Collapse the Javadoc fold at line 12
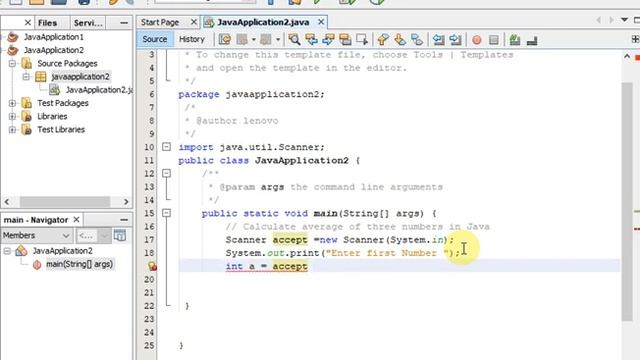Image resolution: width=640 pixels, height=360 pixels. (x=166, y=173)
